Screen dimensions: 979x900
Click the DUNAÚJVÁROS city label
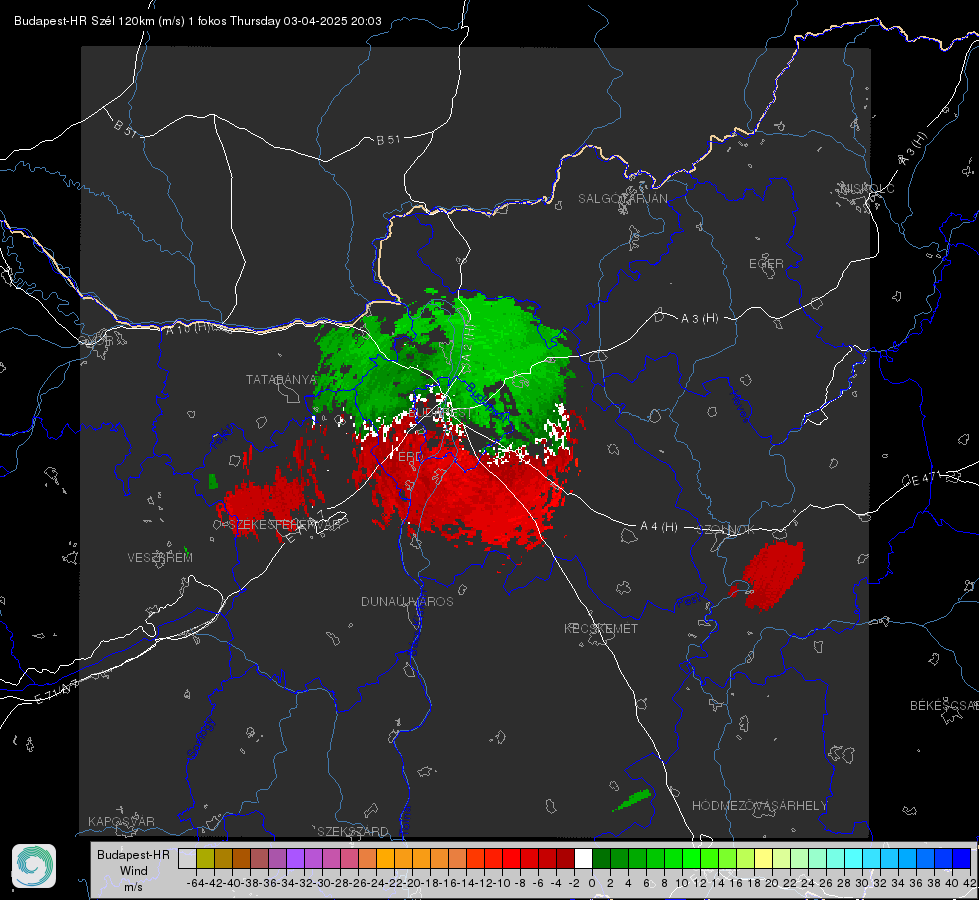(407, 601)
